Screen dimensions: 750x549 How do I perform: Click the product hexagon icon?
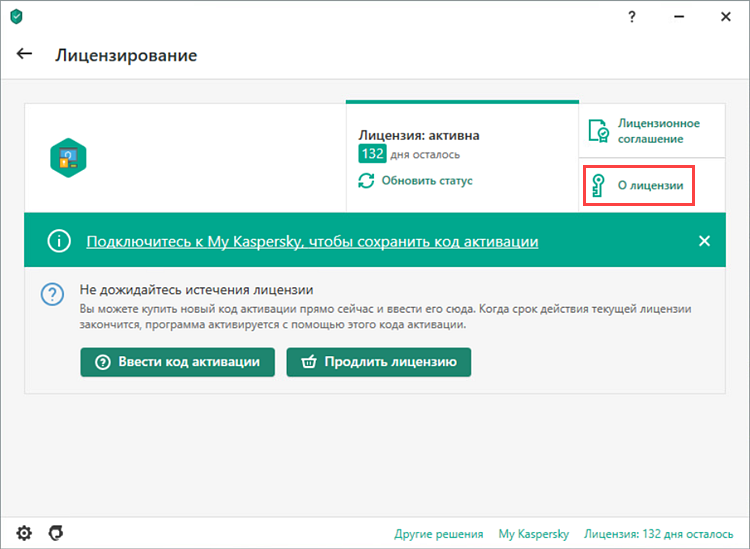(68, 158)
